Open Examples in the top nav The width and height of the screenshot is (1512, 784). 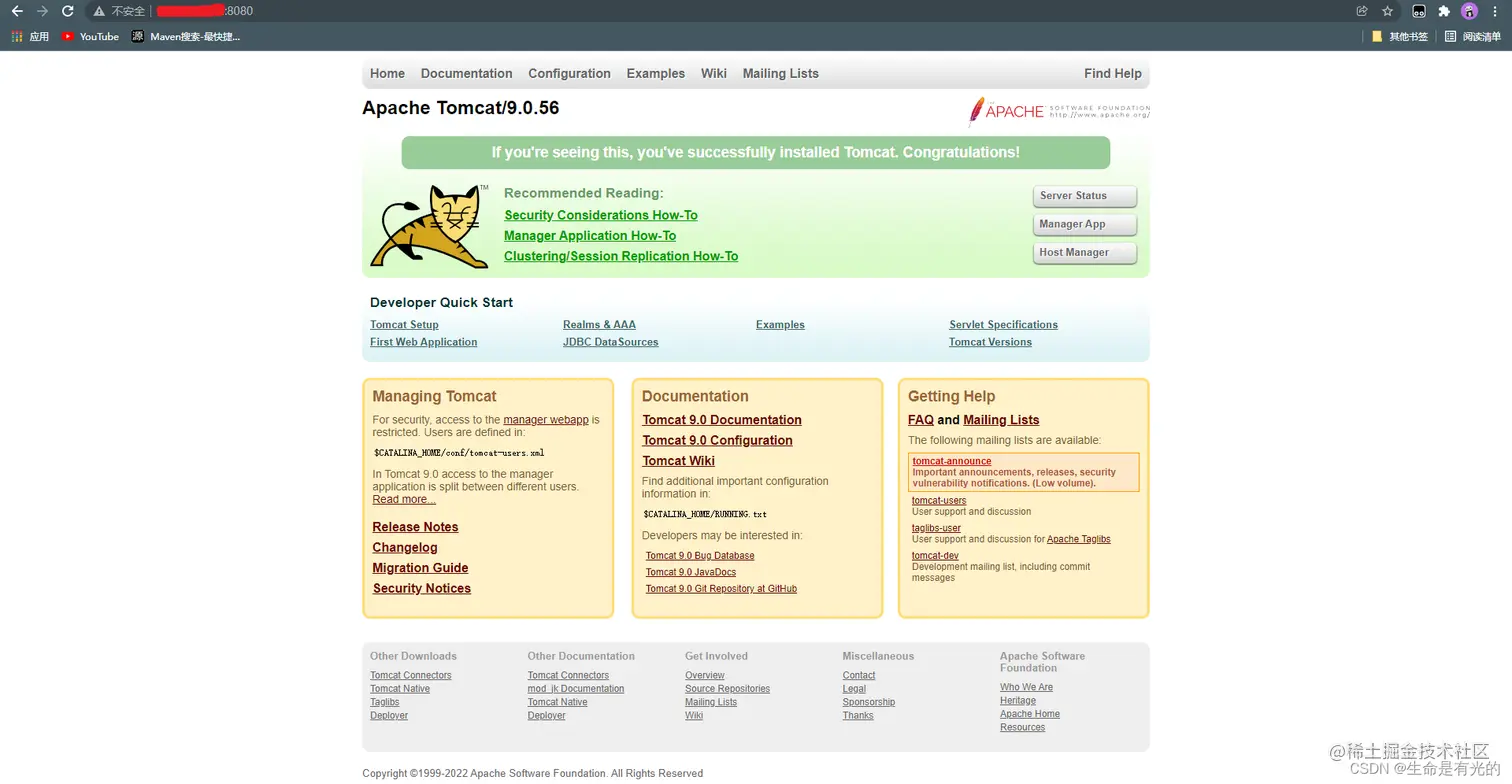tap(655, 74)
